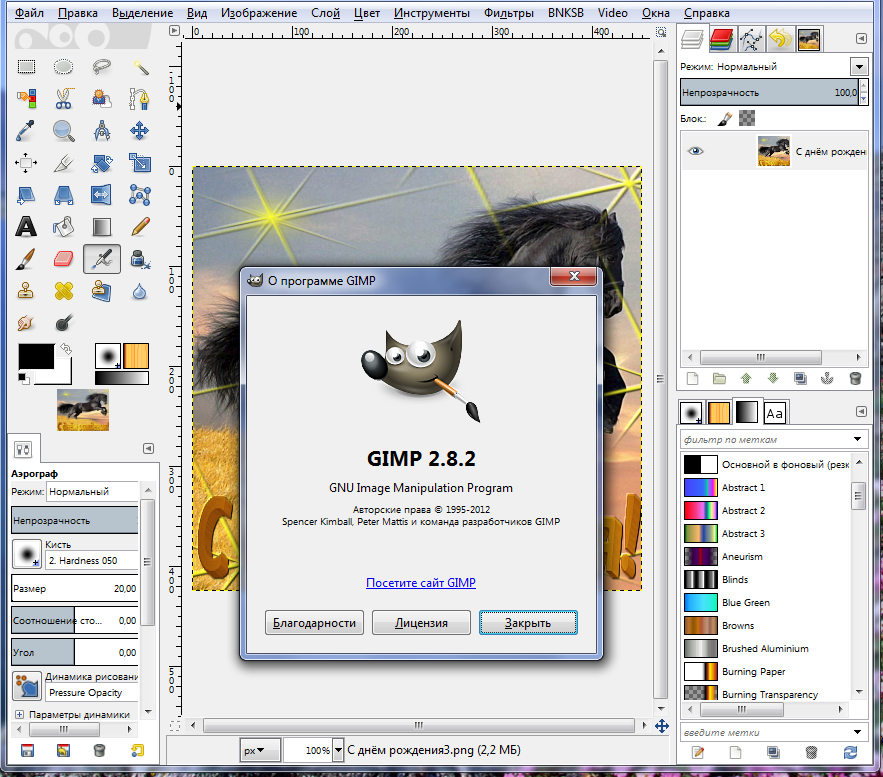Open the airbrush Режим Нормальный dropdown

coord(93,492)
